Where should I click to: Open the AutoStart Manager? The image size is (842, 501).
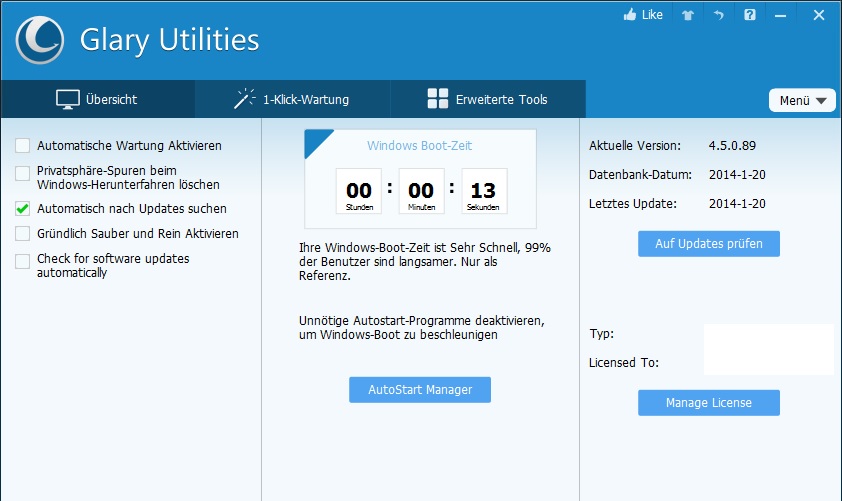(x=420, y=390)
